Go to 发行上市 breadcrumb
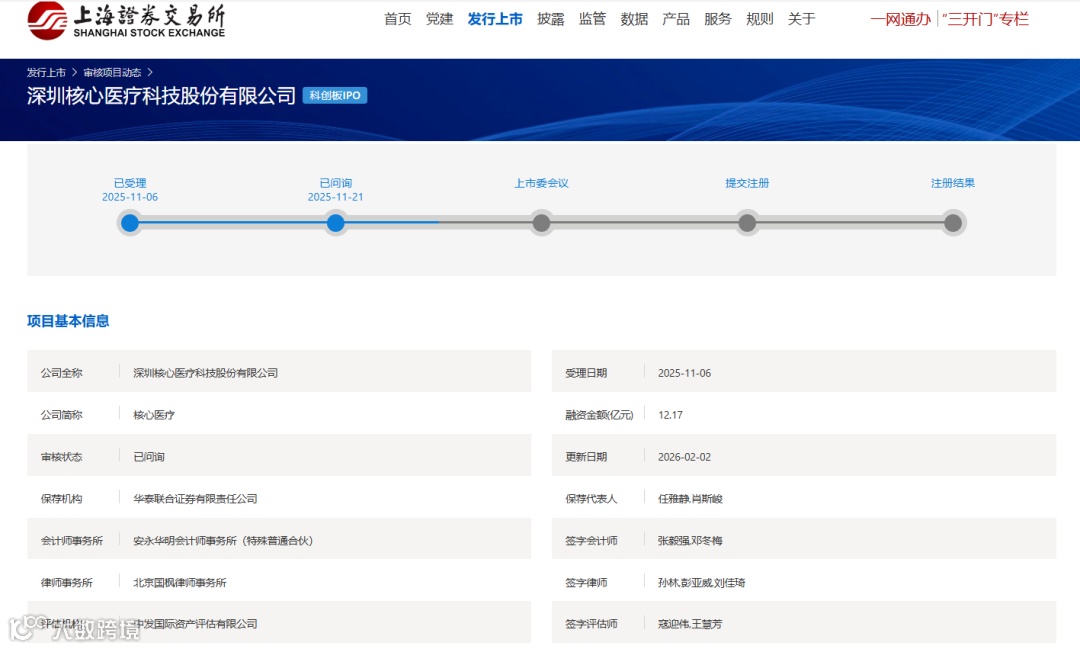This screenshot has width=1080, height=649. (46, 72)
